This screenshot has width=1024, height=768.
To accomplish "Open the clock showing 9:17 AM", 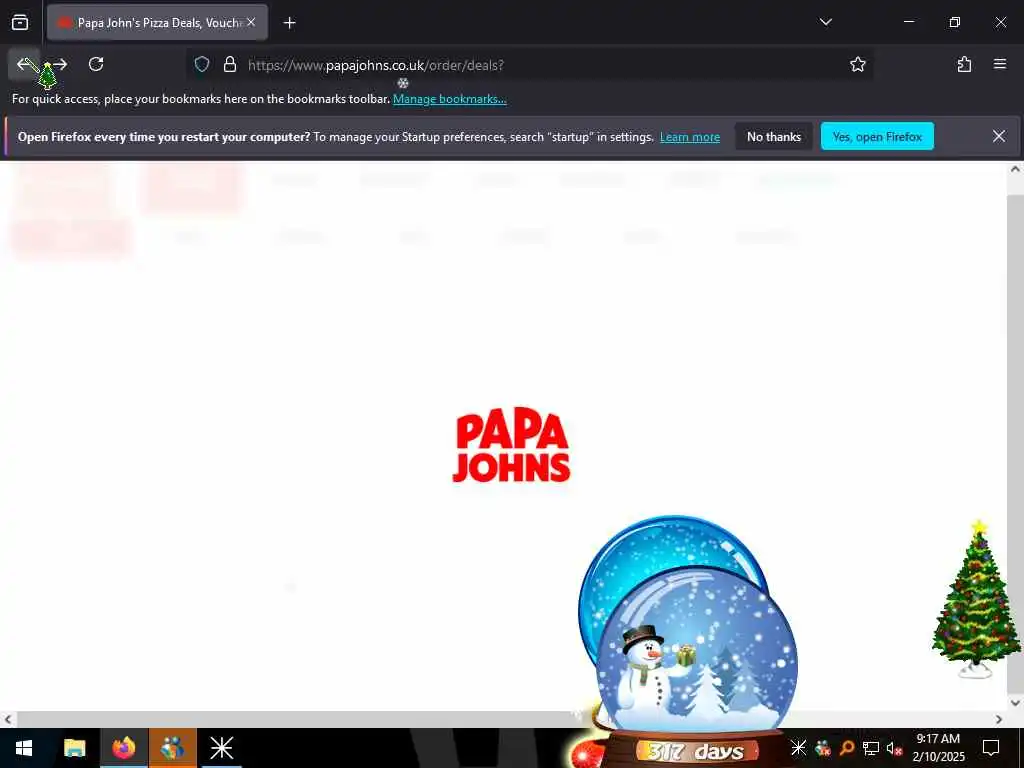I will pyautogui.click(x=938, y=748).
